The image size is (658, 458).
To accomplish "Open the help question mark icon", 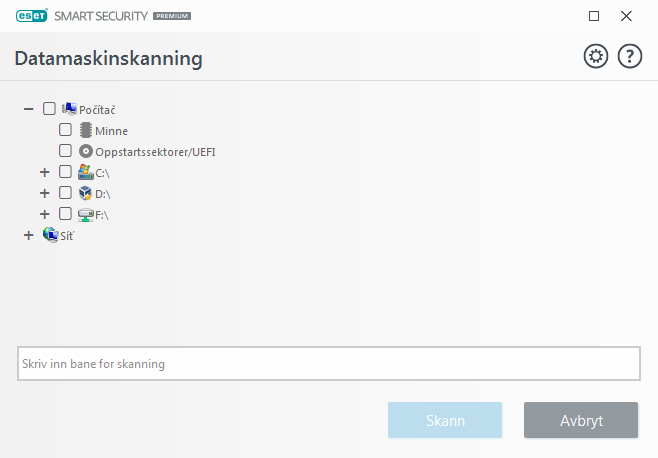I will point(630,57).
